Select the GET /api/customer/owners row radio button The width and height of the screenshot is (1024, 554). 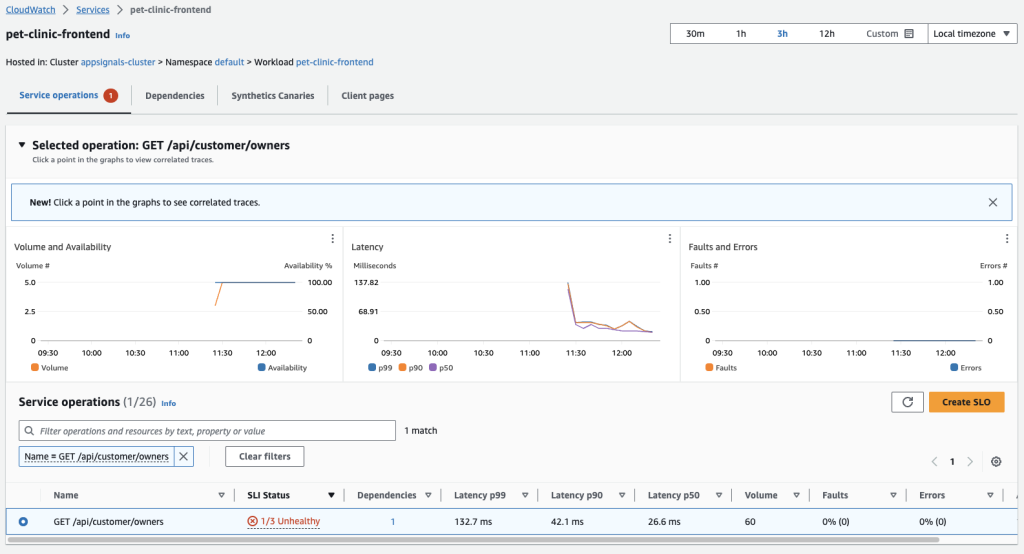pos(24,521)
